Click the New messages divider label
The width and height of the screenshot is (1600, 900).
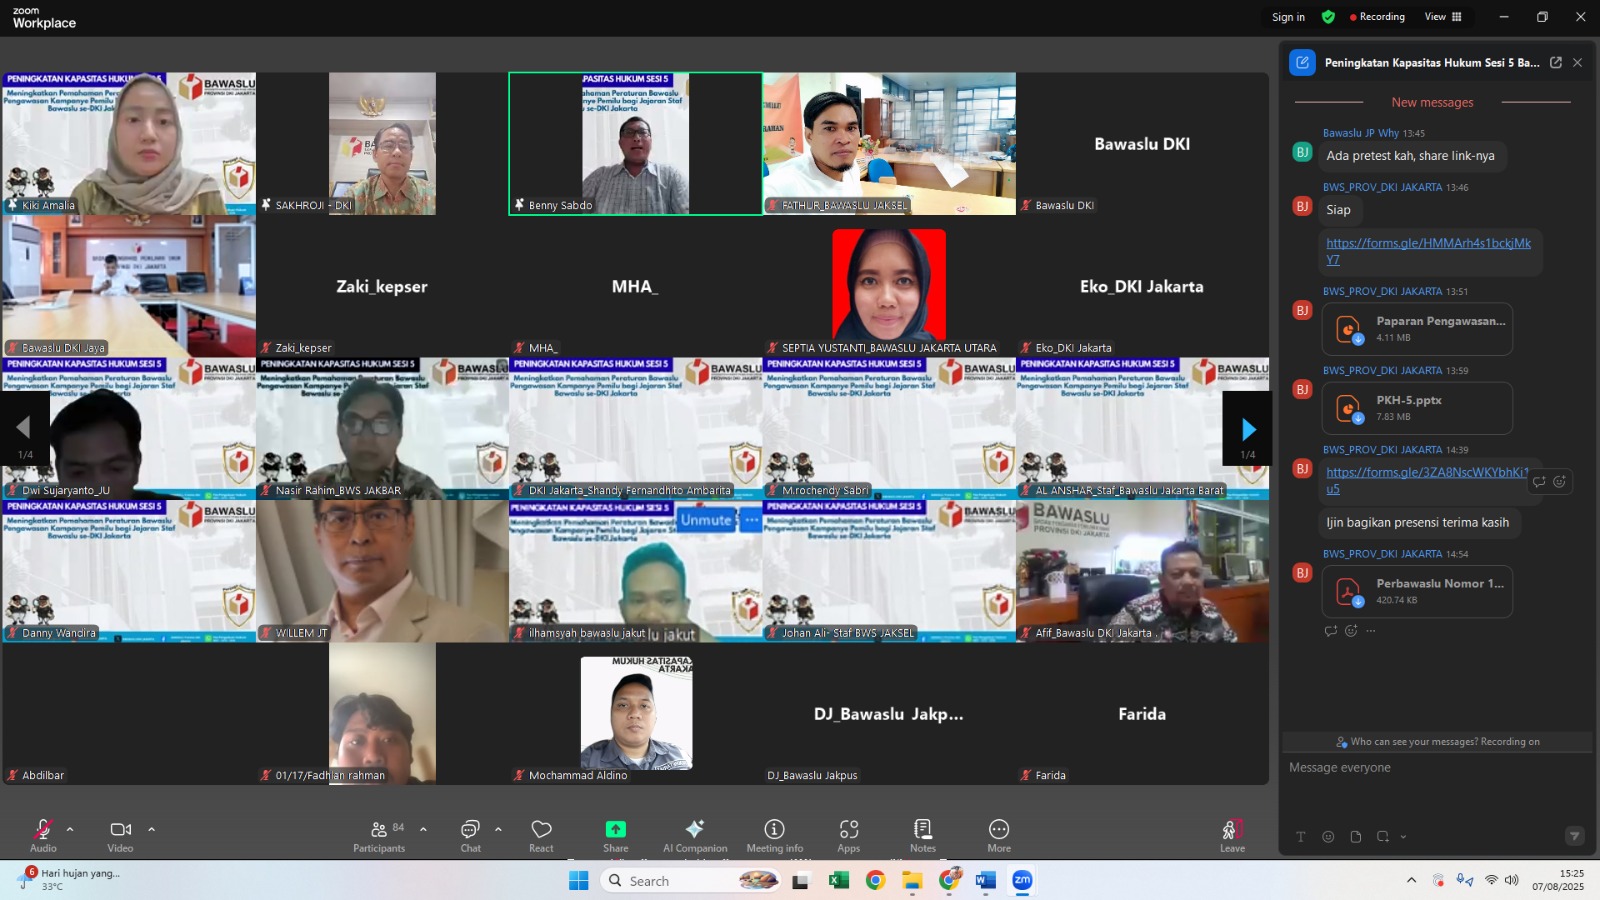pyautogui.click(x=1432, y=102)
